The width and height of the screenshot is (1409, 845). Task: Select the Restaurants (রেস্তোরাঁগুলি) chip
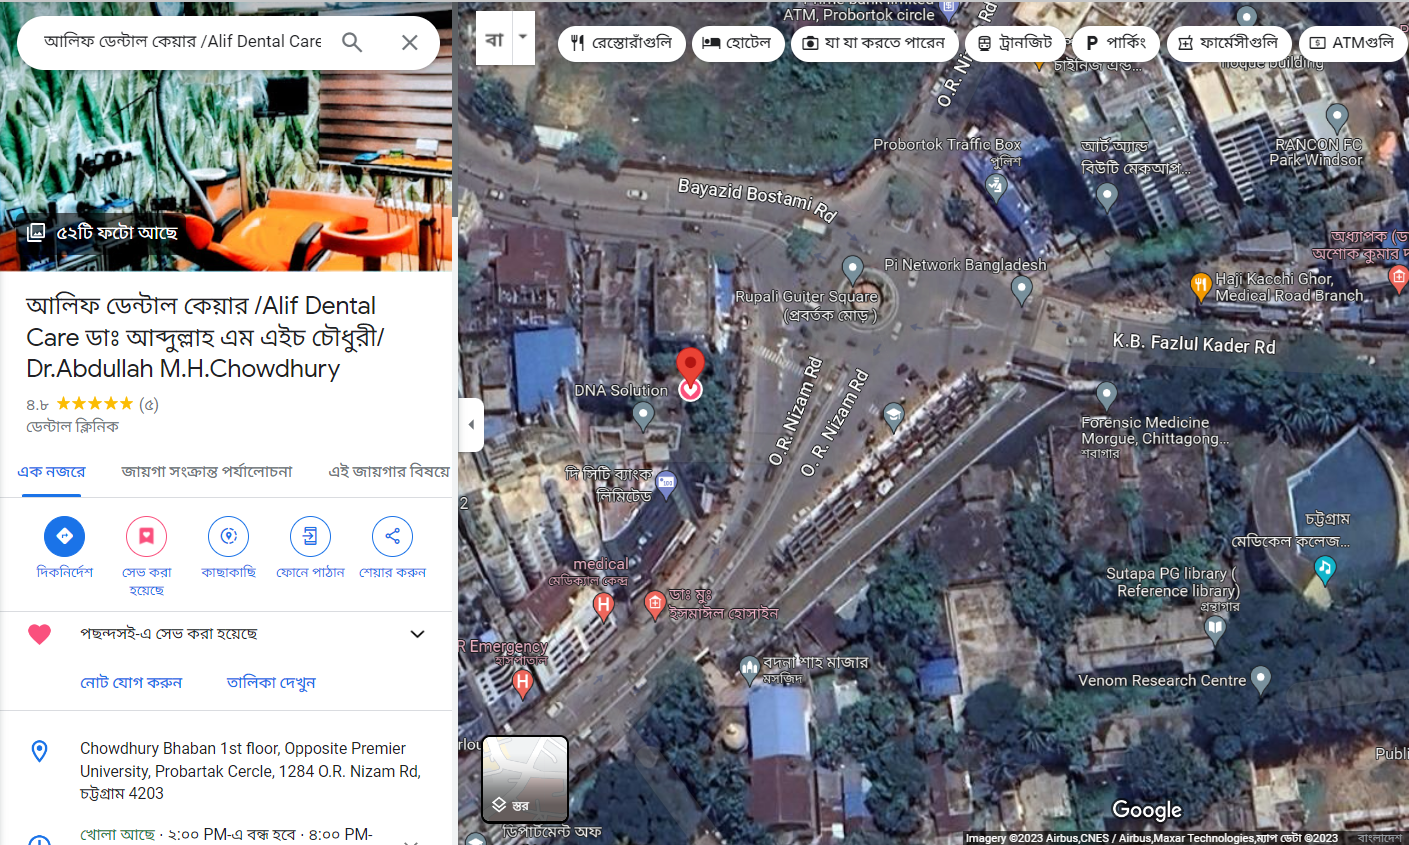click(x=622, y=43)
